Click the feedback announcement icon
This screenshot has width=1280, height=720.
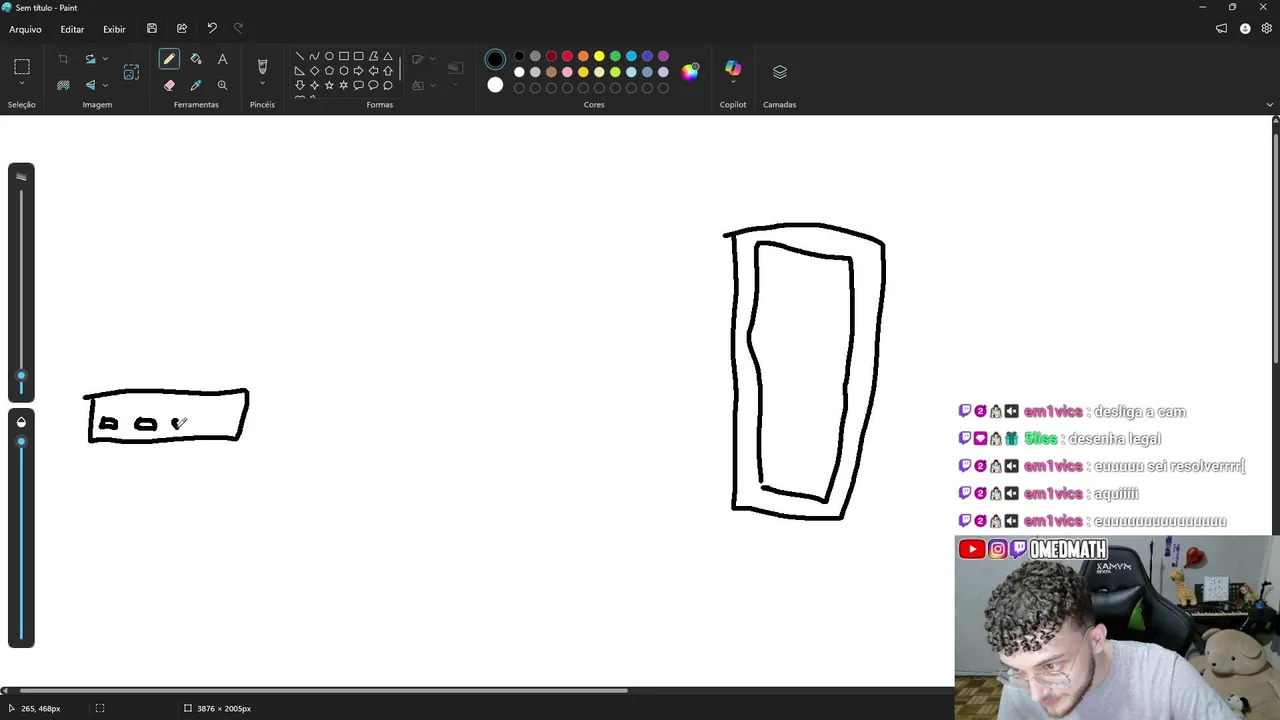pos(1221,29)
